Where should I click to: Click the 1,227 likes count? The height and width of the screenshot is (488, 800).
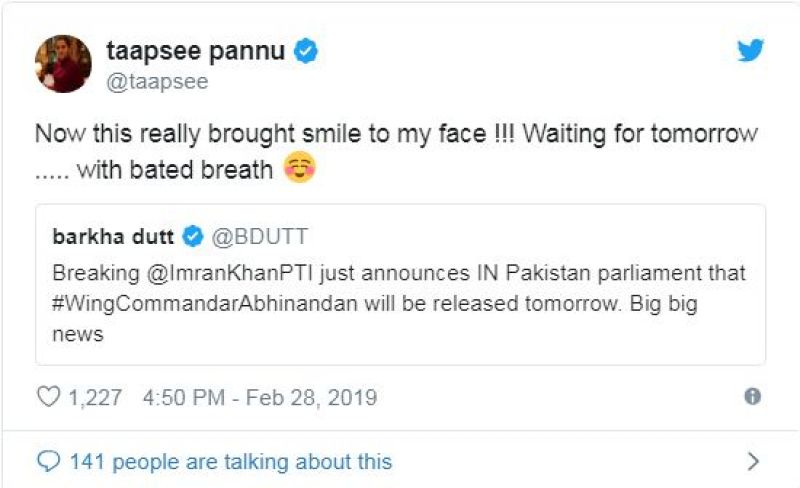(96, 397)
